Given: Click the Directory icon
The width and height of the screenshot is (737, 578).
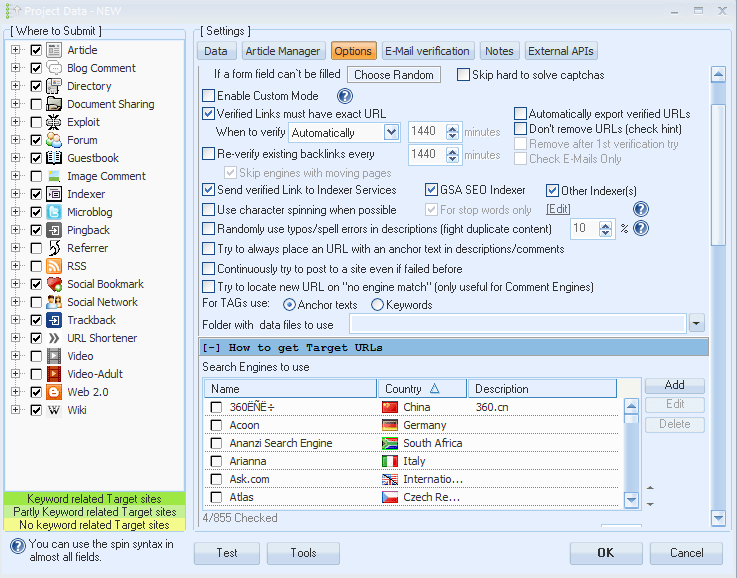Looking at the screenshot, I should (x=54, y=86).
